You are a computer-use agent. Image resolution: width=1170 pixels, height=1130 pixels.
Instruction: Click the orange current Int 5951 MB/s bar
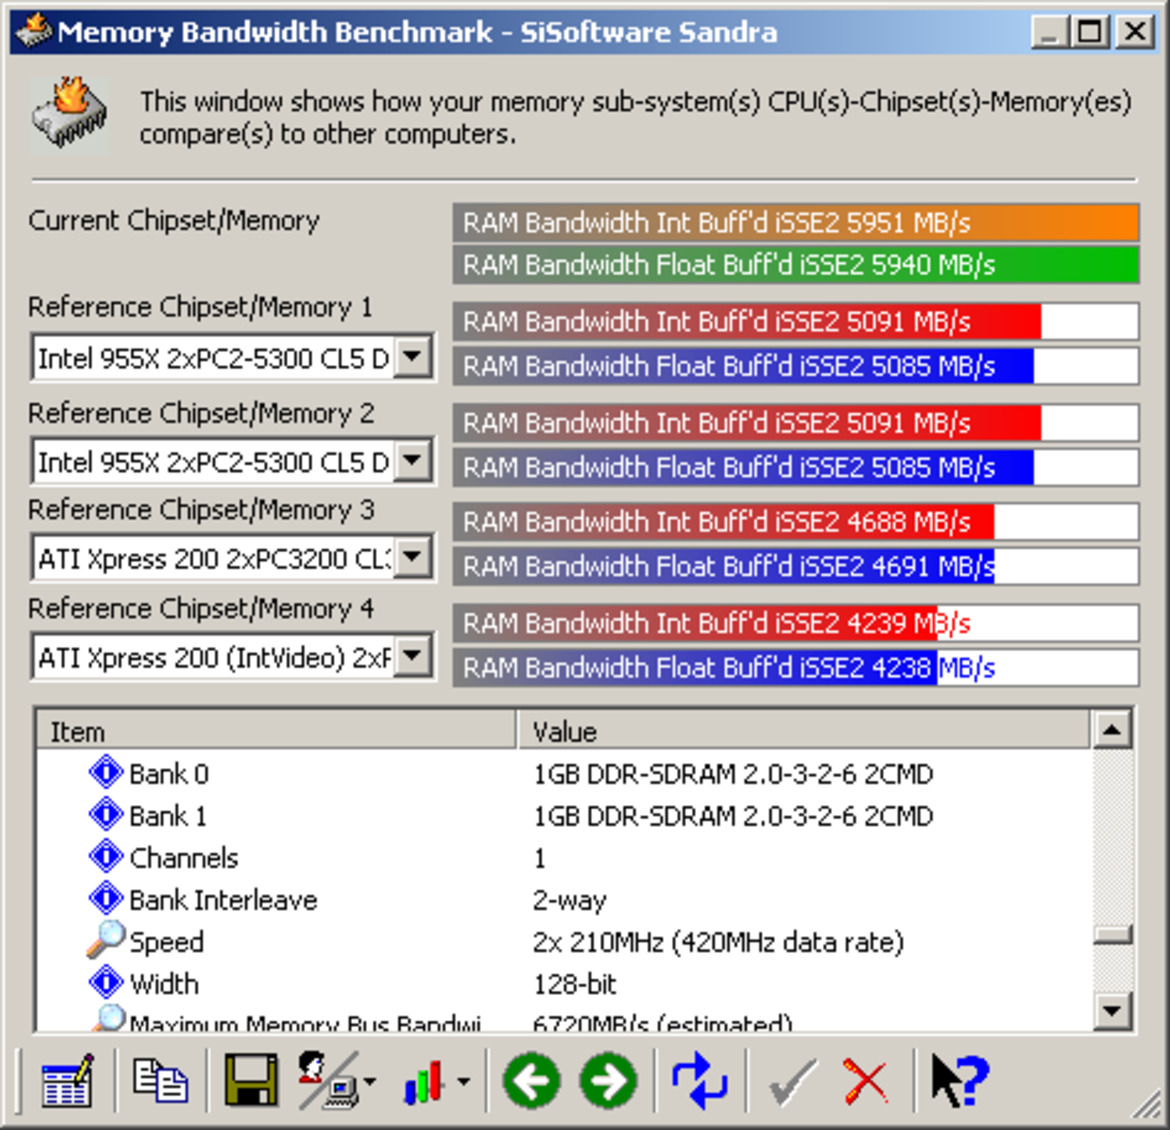(x=795, y=222)
